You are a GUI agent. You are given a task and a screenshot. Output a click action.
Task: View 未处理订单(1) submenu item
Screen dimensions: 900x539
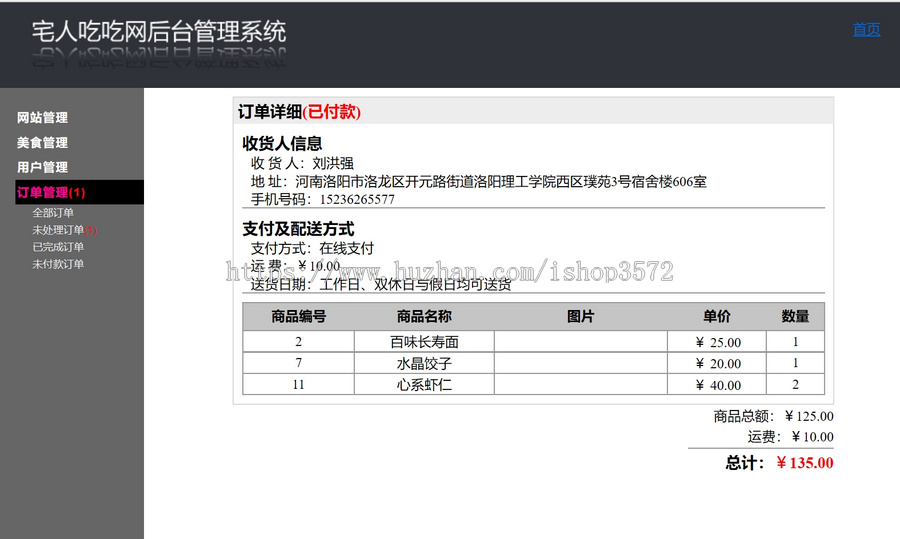click(65, 230)
